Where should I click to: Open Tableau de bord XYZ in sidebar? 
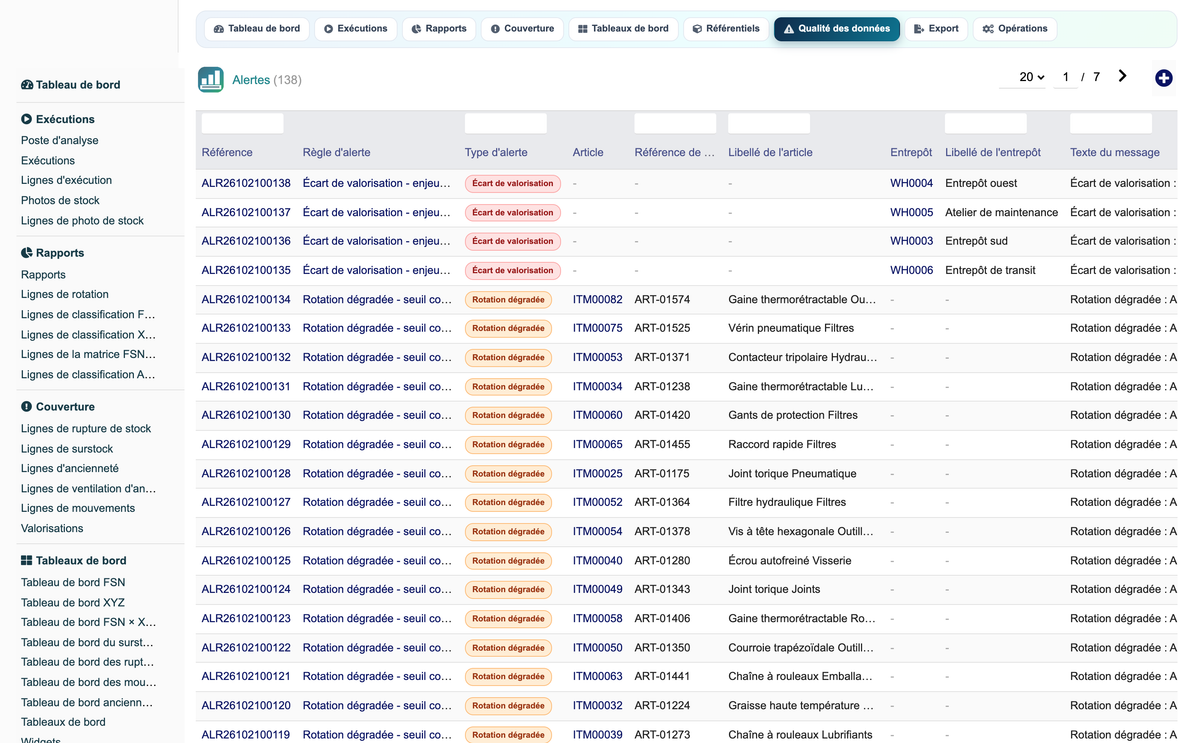click(73, 603)
